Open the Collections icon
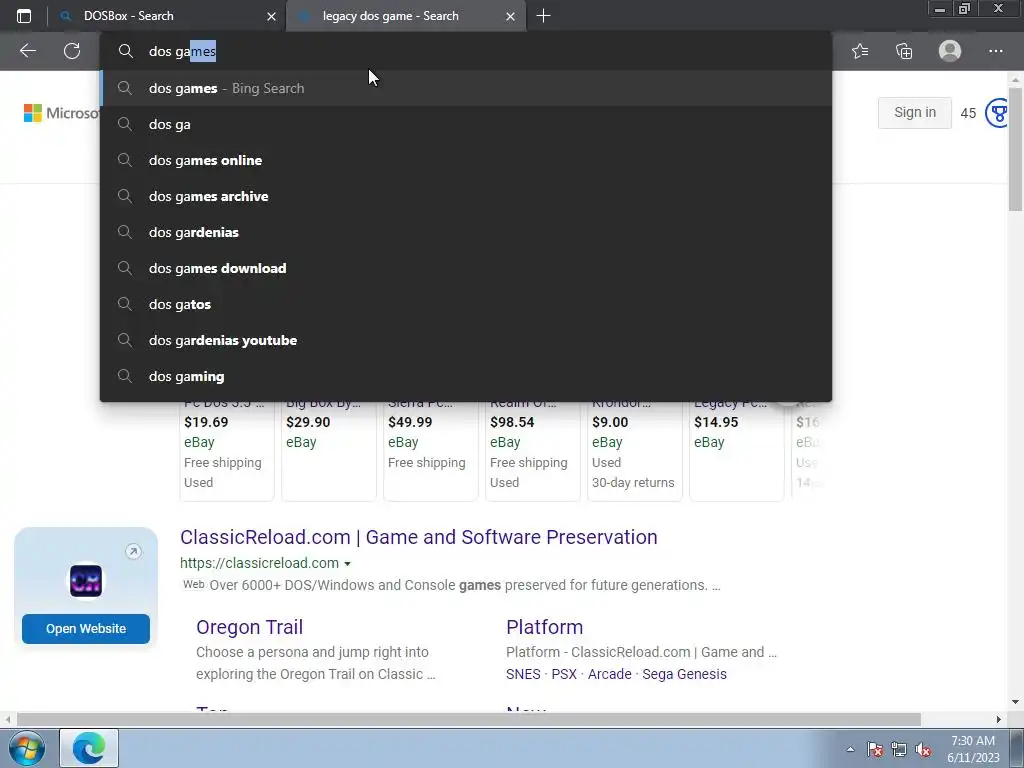Viewport: 1024px width, 768px height. (904, 51)
